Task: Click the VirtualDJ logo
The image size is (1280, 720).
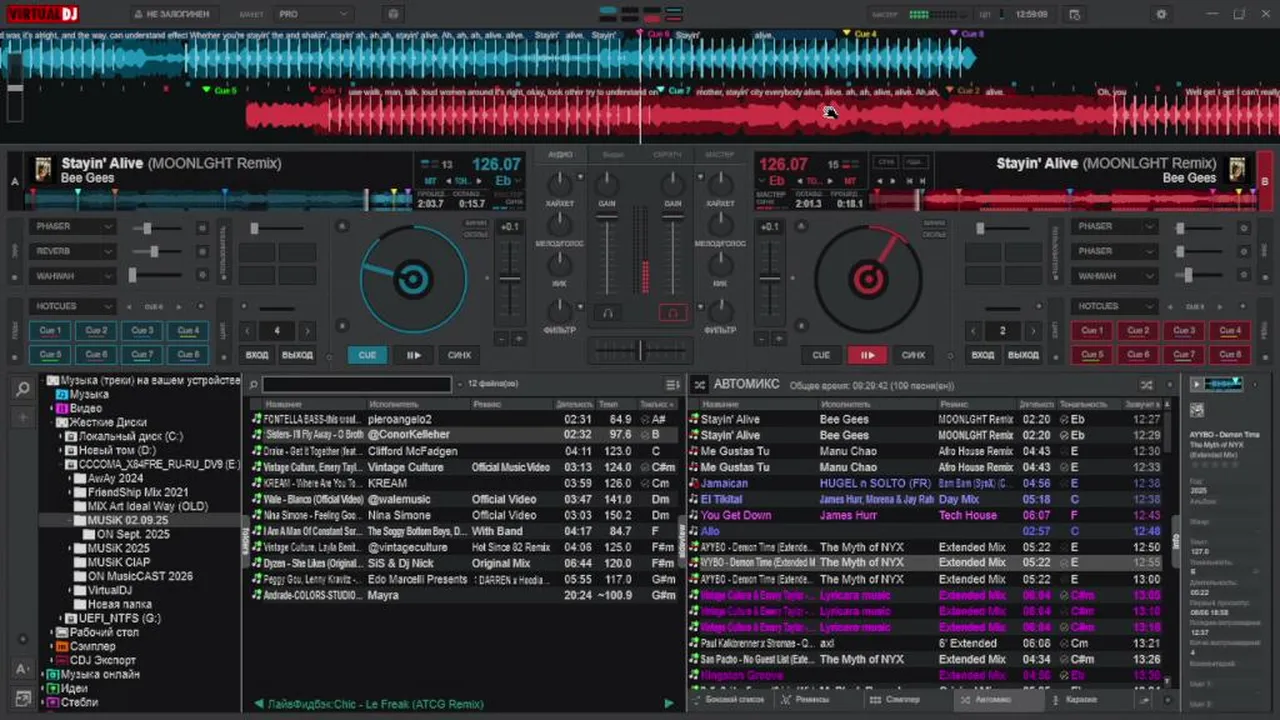Action: point(42,14)
